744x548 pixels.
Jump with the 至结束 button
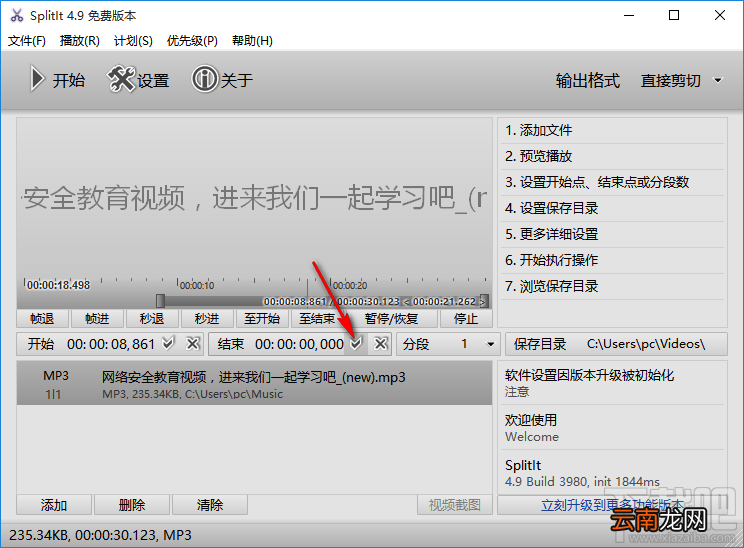(317, 318)
